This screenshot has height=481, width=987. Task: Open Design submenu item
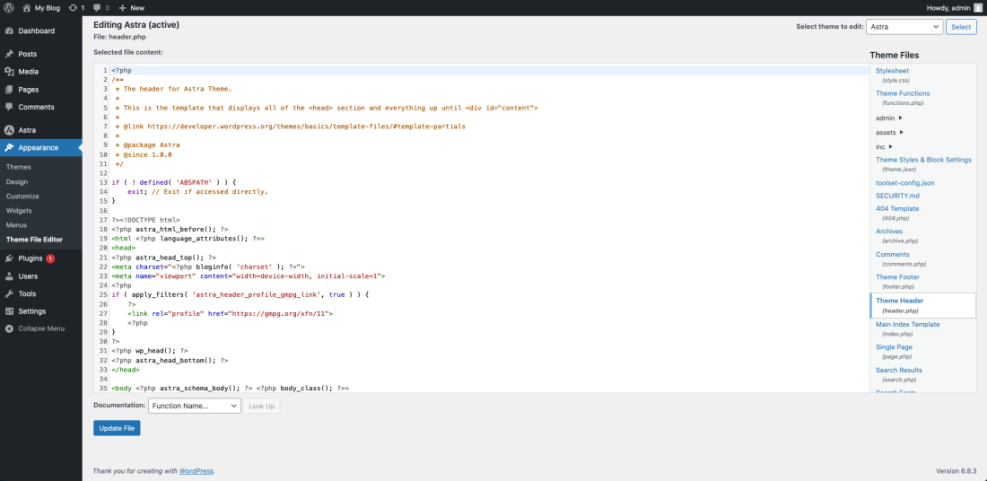[17, 181]
